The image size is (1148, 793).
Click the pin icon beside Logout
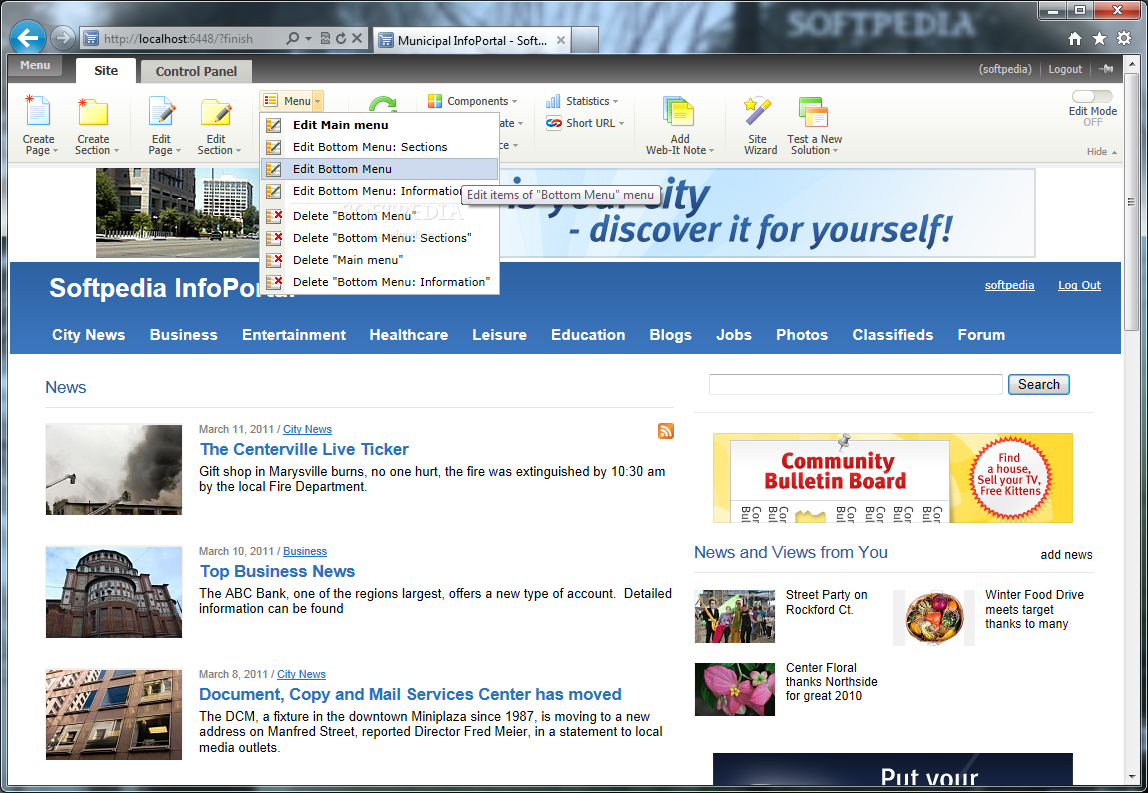tap(1106, 69)
